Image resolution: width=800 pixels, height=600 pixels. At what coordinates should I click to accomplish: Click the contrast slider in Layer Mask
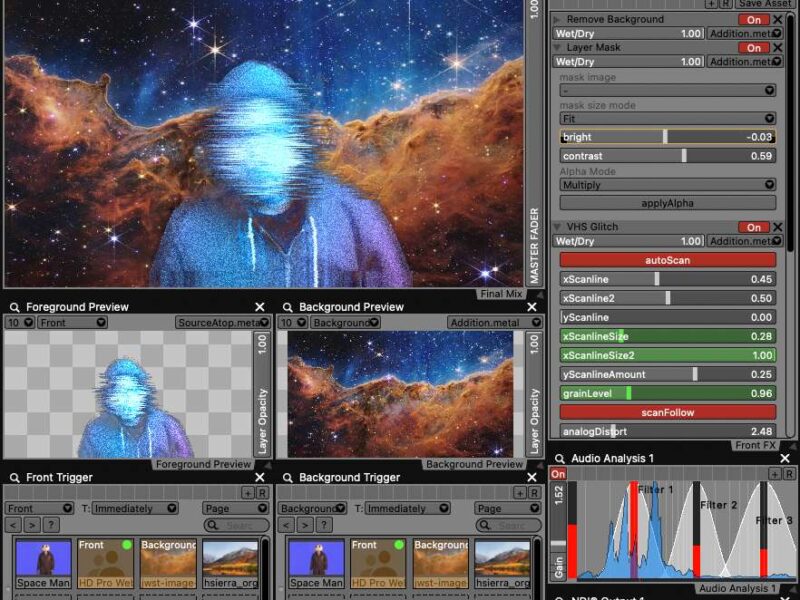click(667, 156)
